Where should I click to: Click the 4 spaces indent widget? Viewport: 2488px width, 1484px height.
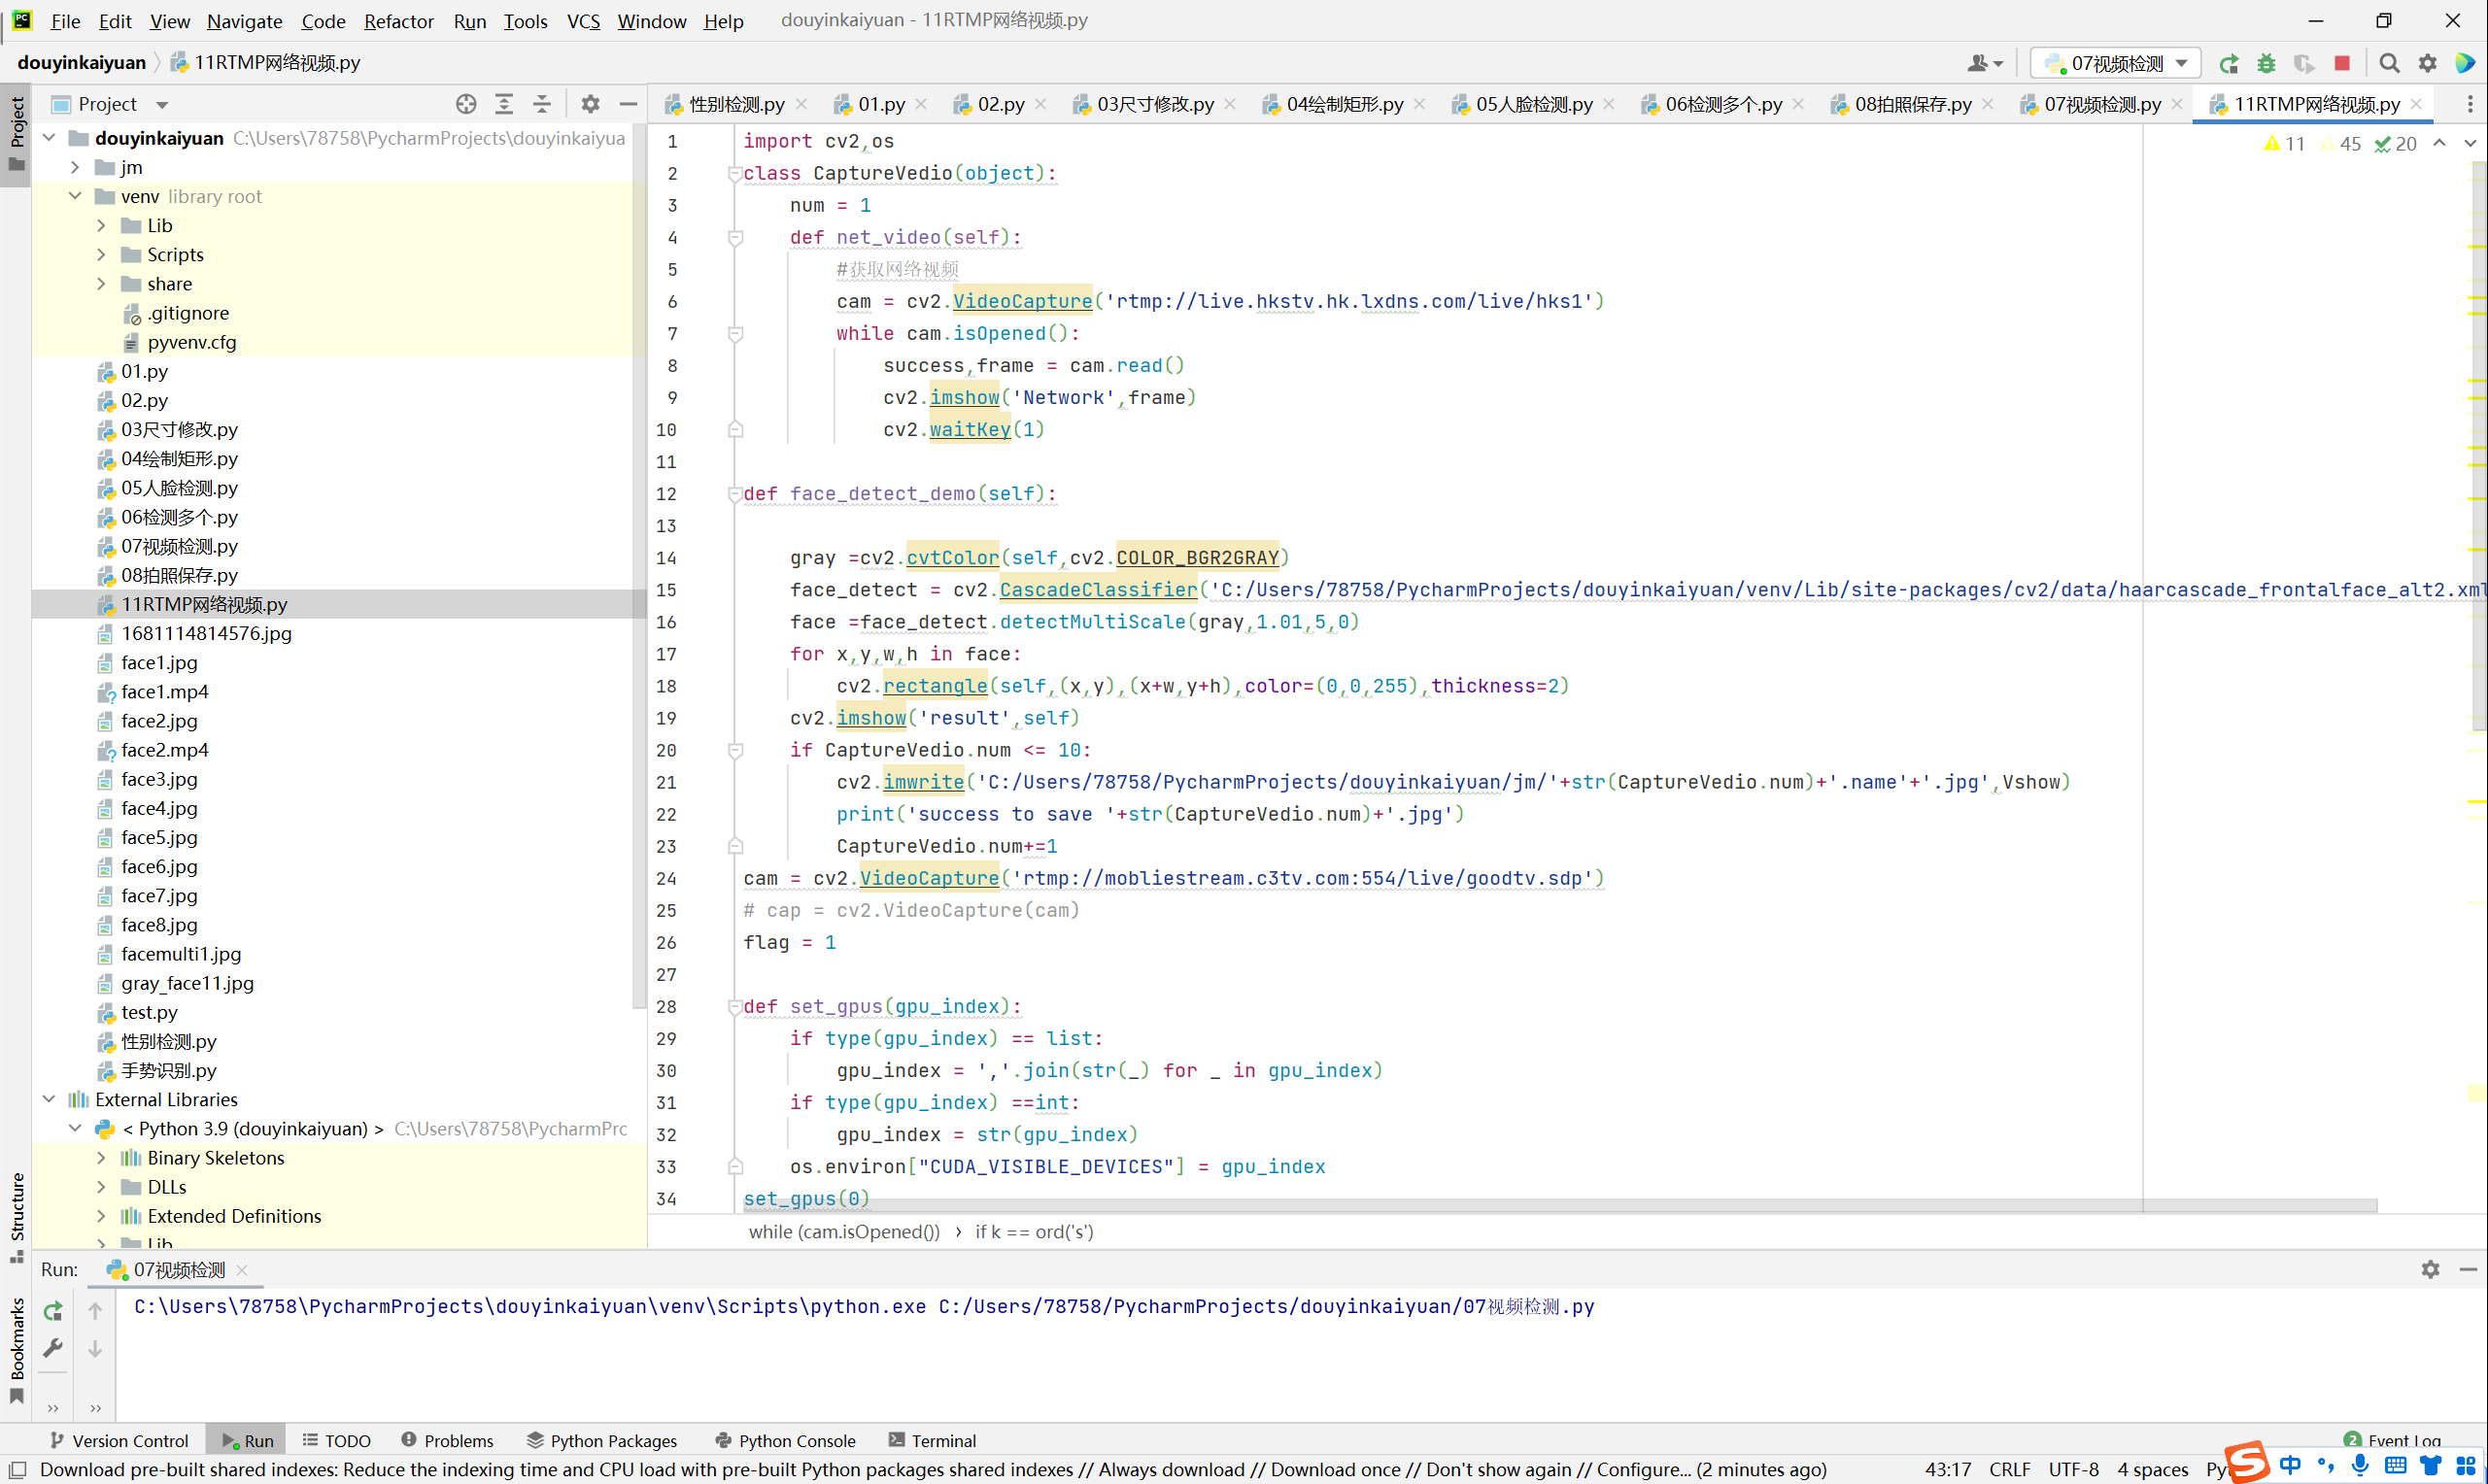click(x=2152, y=1469)
